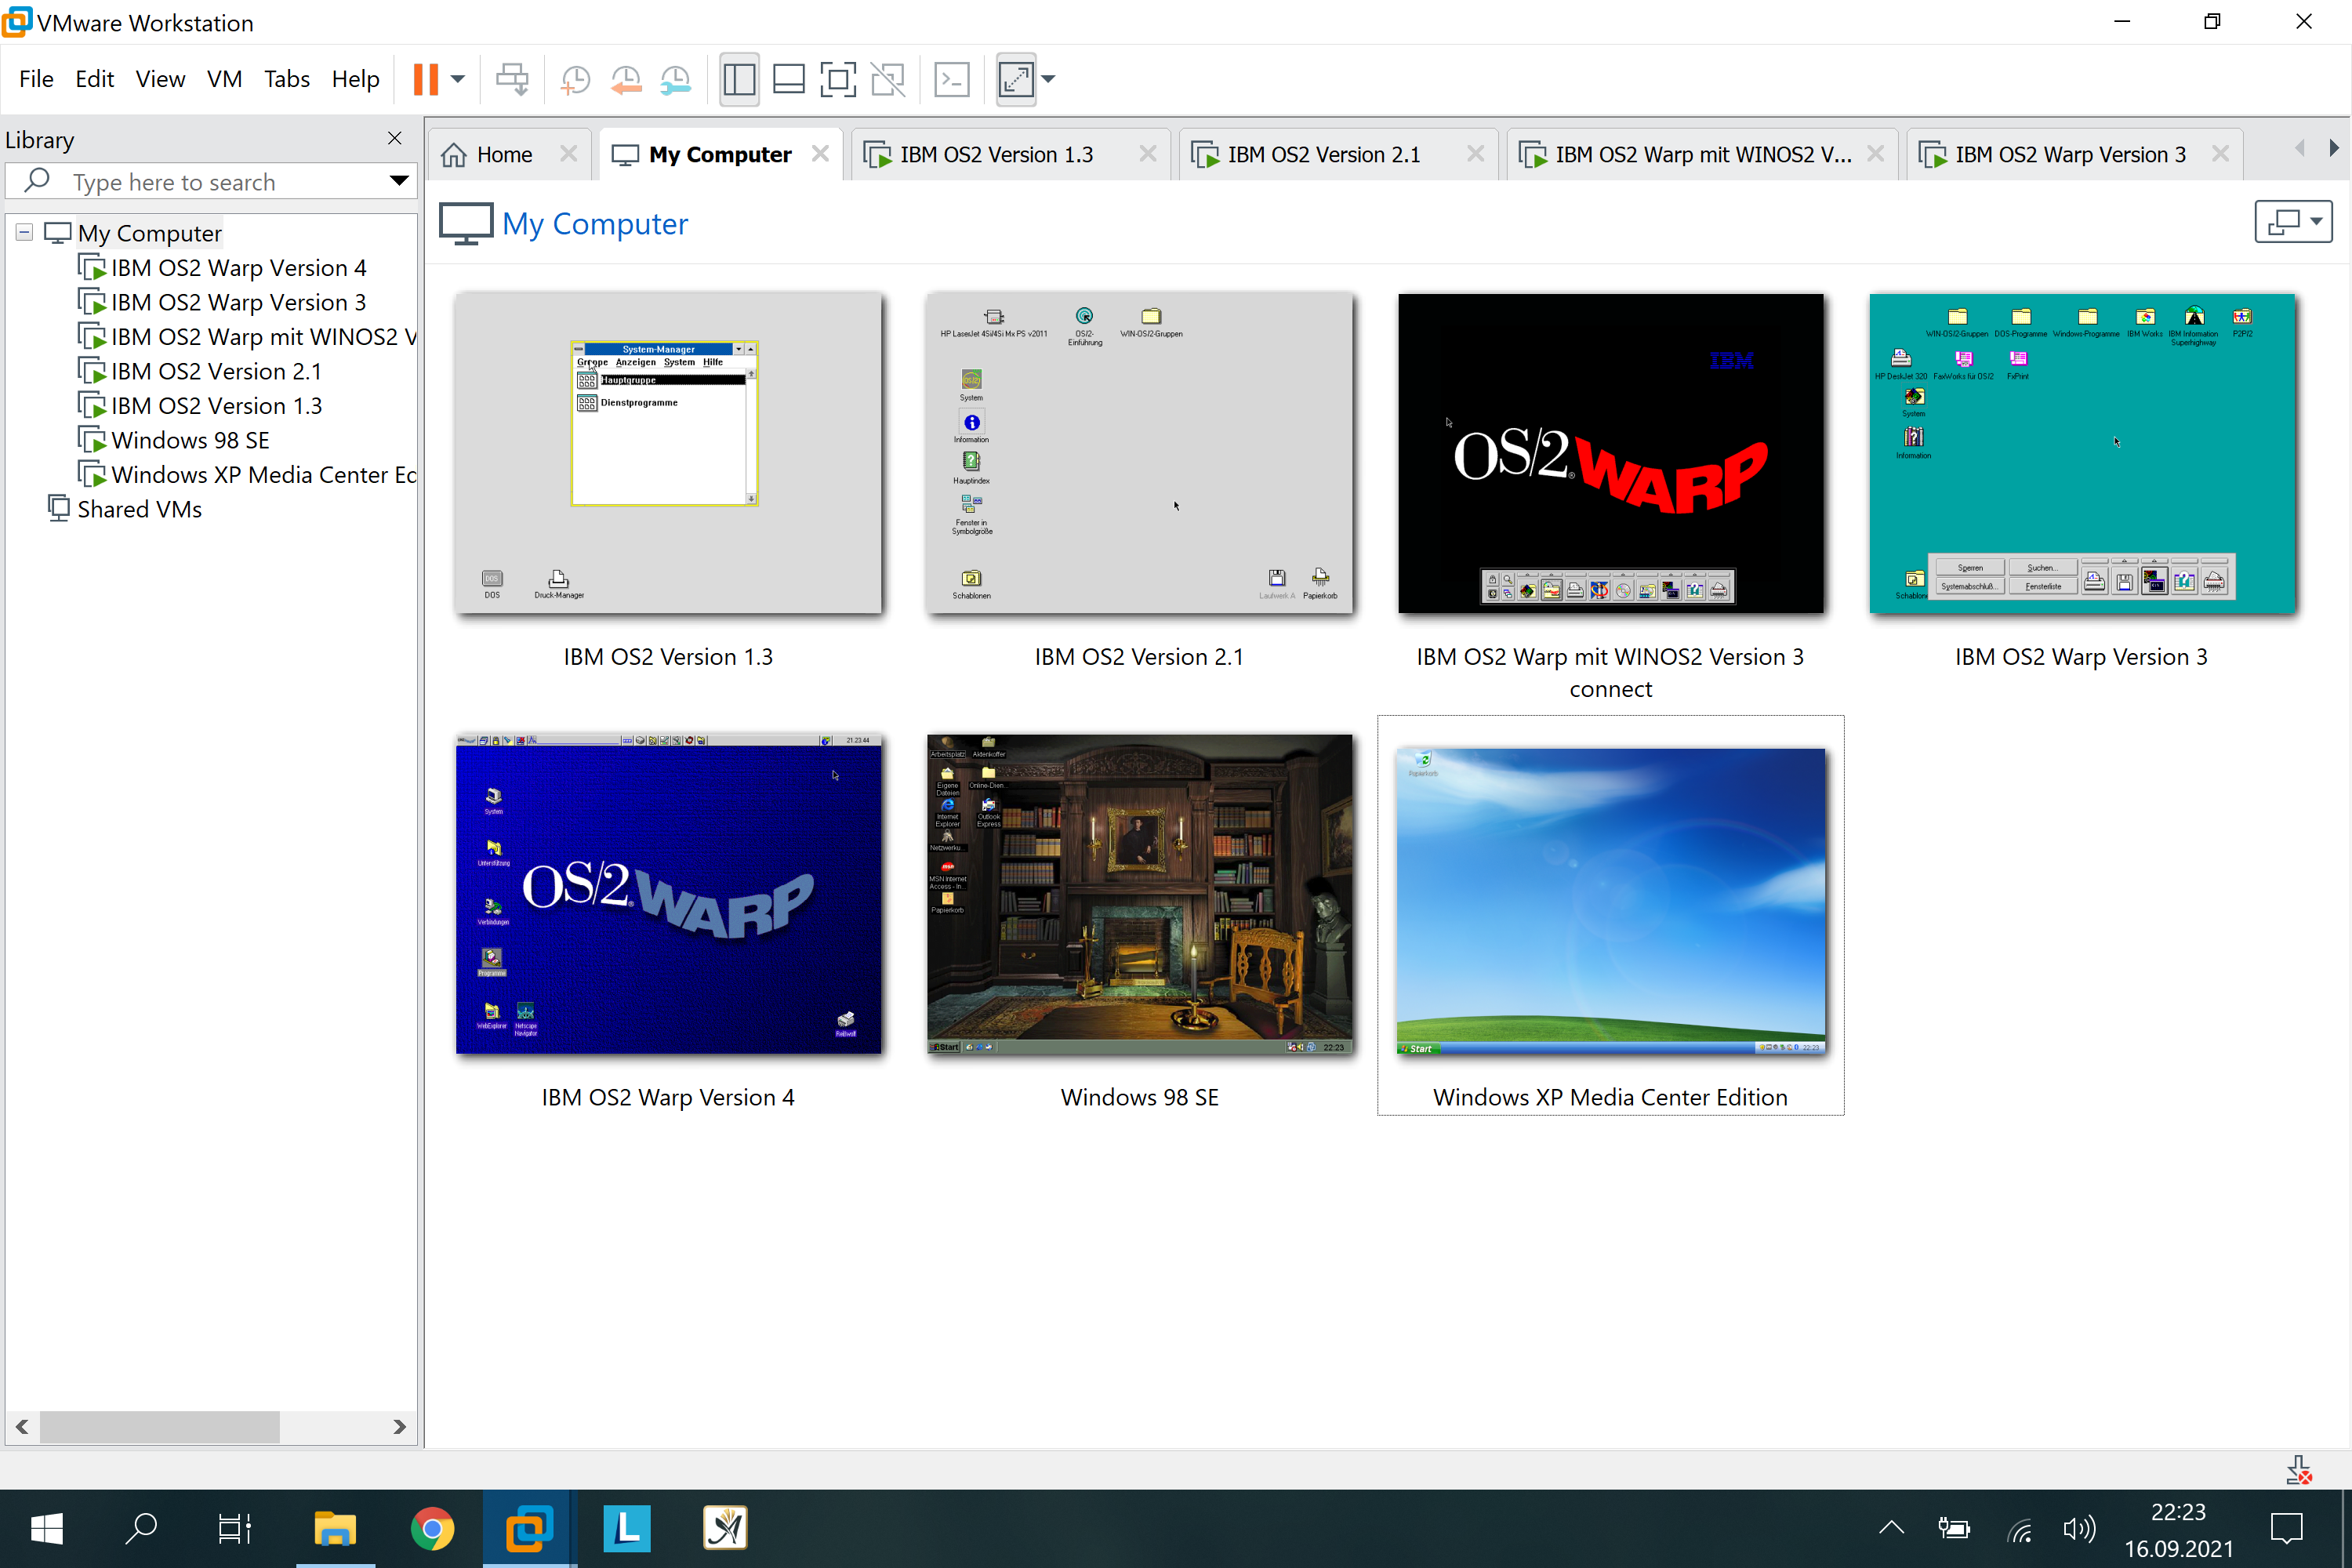Collapse the My Computer tree node
2352x1568 pixels.
pyautogui.click(x=24, y=233)
